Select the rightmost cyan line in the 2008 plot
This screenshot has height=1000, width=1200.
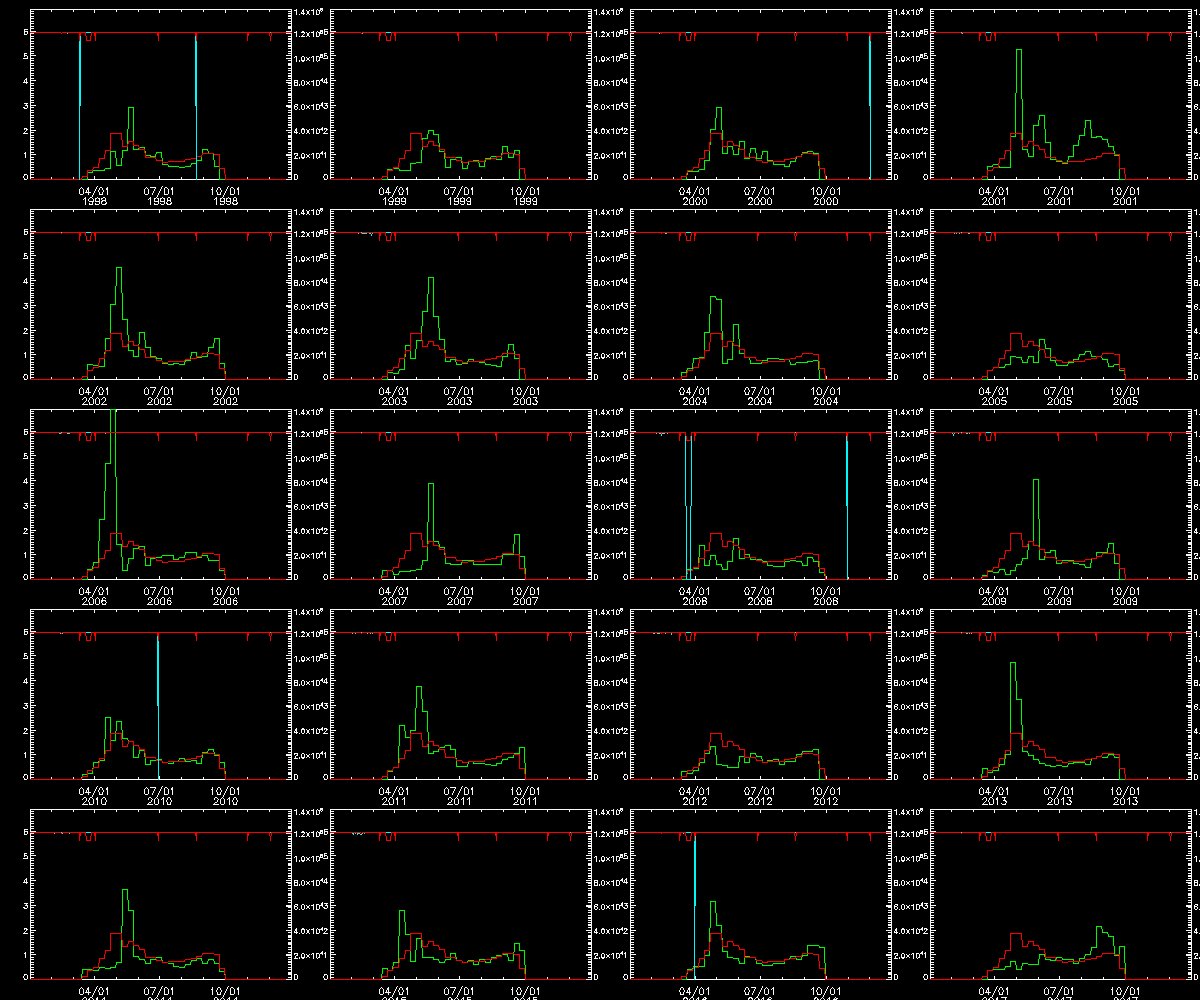847,500
